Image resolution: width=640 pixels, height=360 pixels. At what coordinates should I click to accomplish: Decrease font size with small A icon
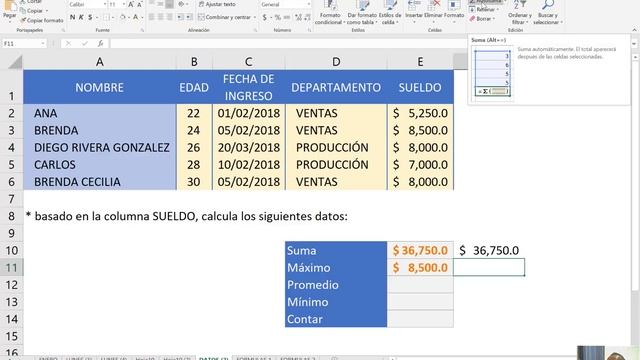point(139,4)
